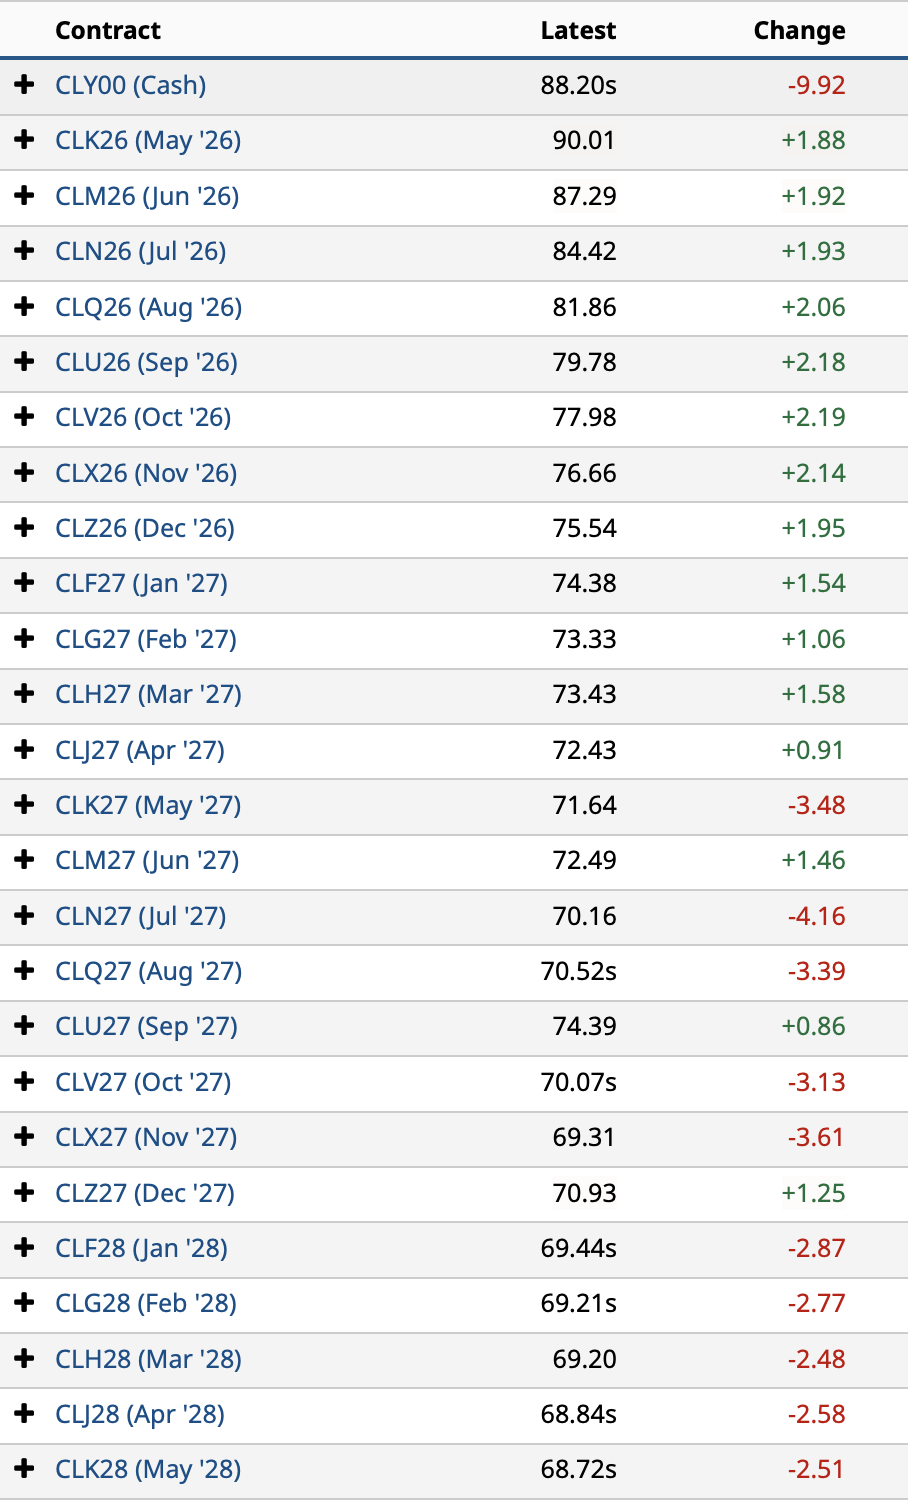This screenshot has width=908, height=1504.
Task: Click plus icon beside CLM26 (Jun '26)
Action: pyautogui.click(x=25, y=196)
